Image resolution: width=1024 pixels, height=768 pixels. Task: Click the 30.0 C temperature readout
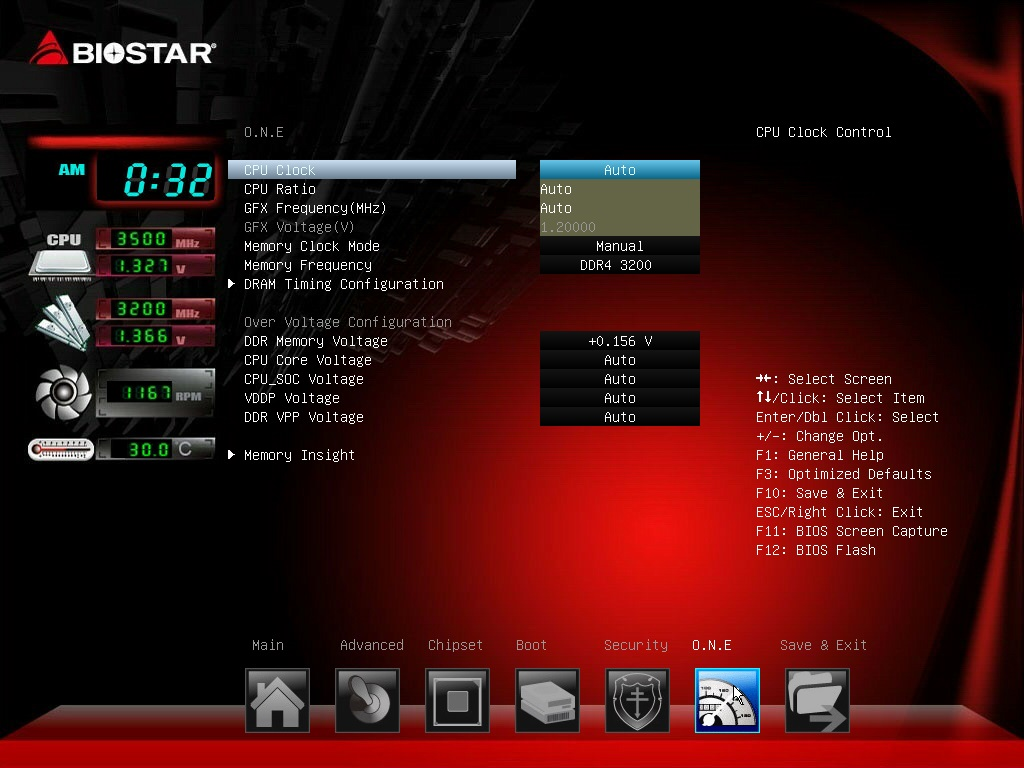[155, 449]
